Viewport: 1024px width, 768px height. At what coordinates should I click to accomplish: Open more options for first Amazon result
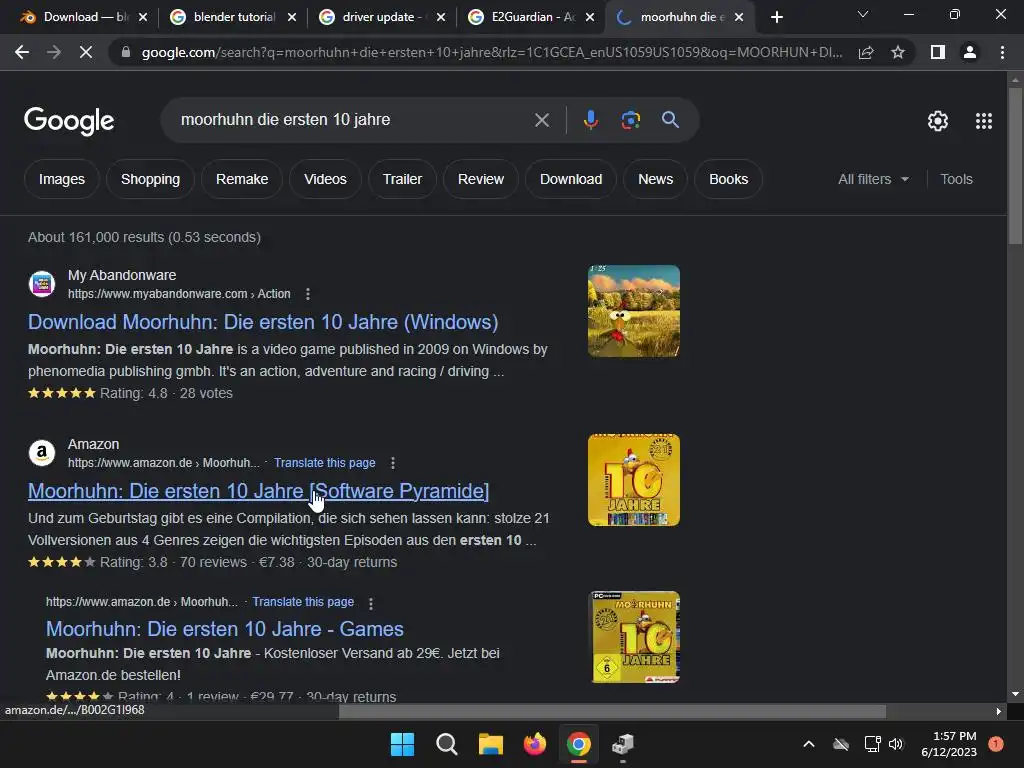click(x=392, y=463)
